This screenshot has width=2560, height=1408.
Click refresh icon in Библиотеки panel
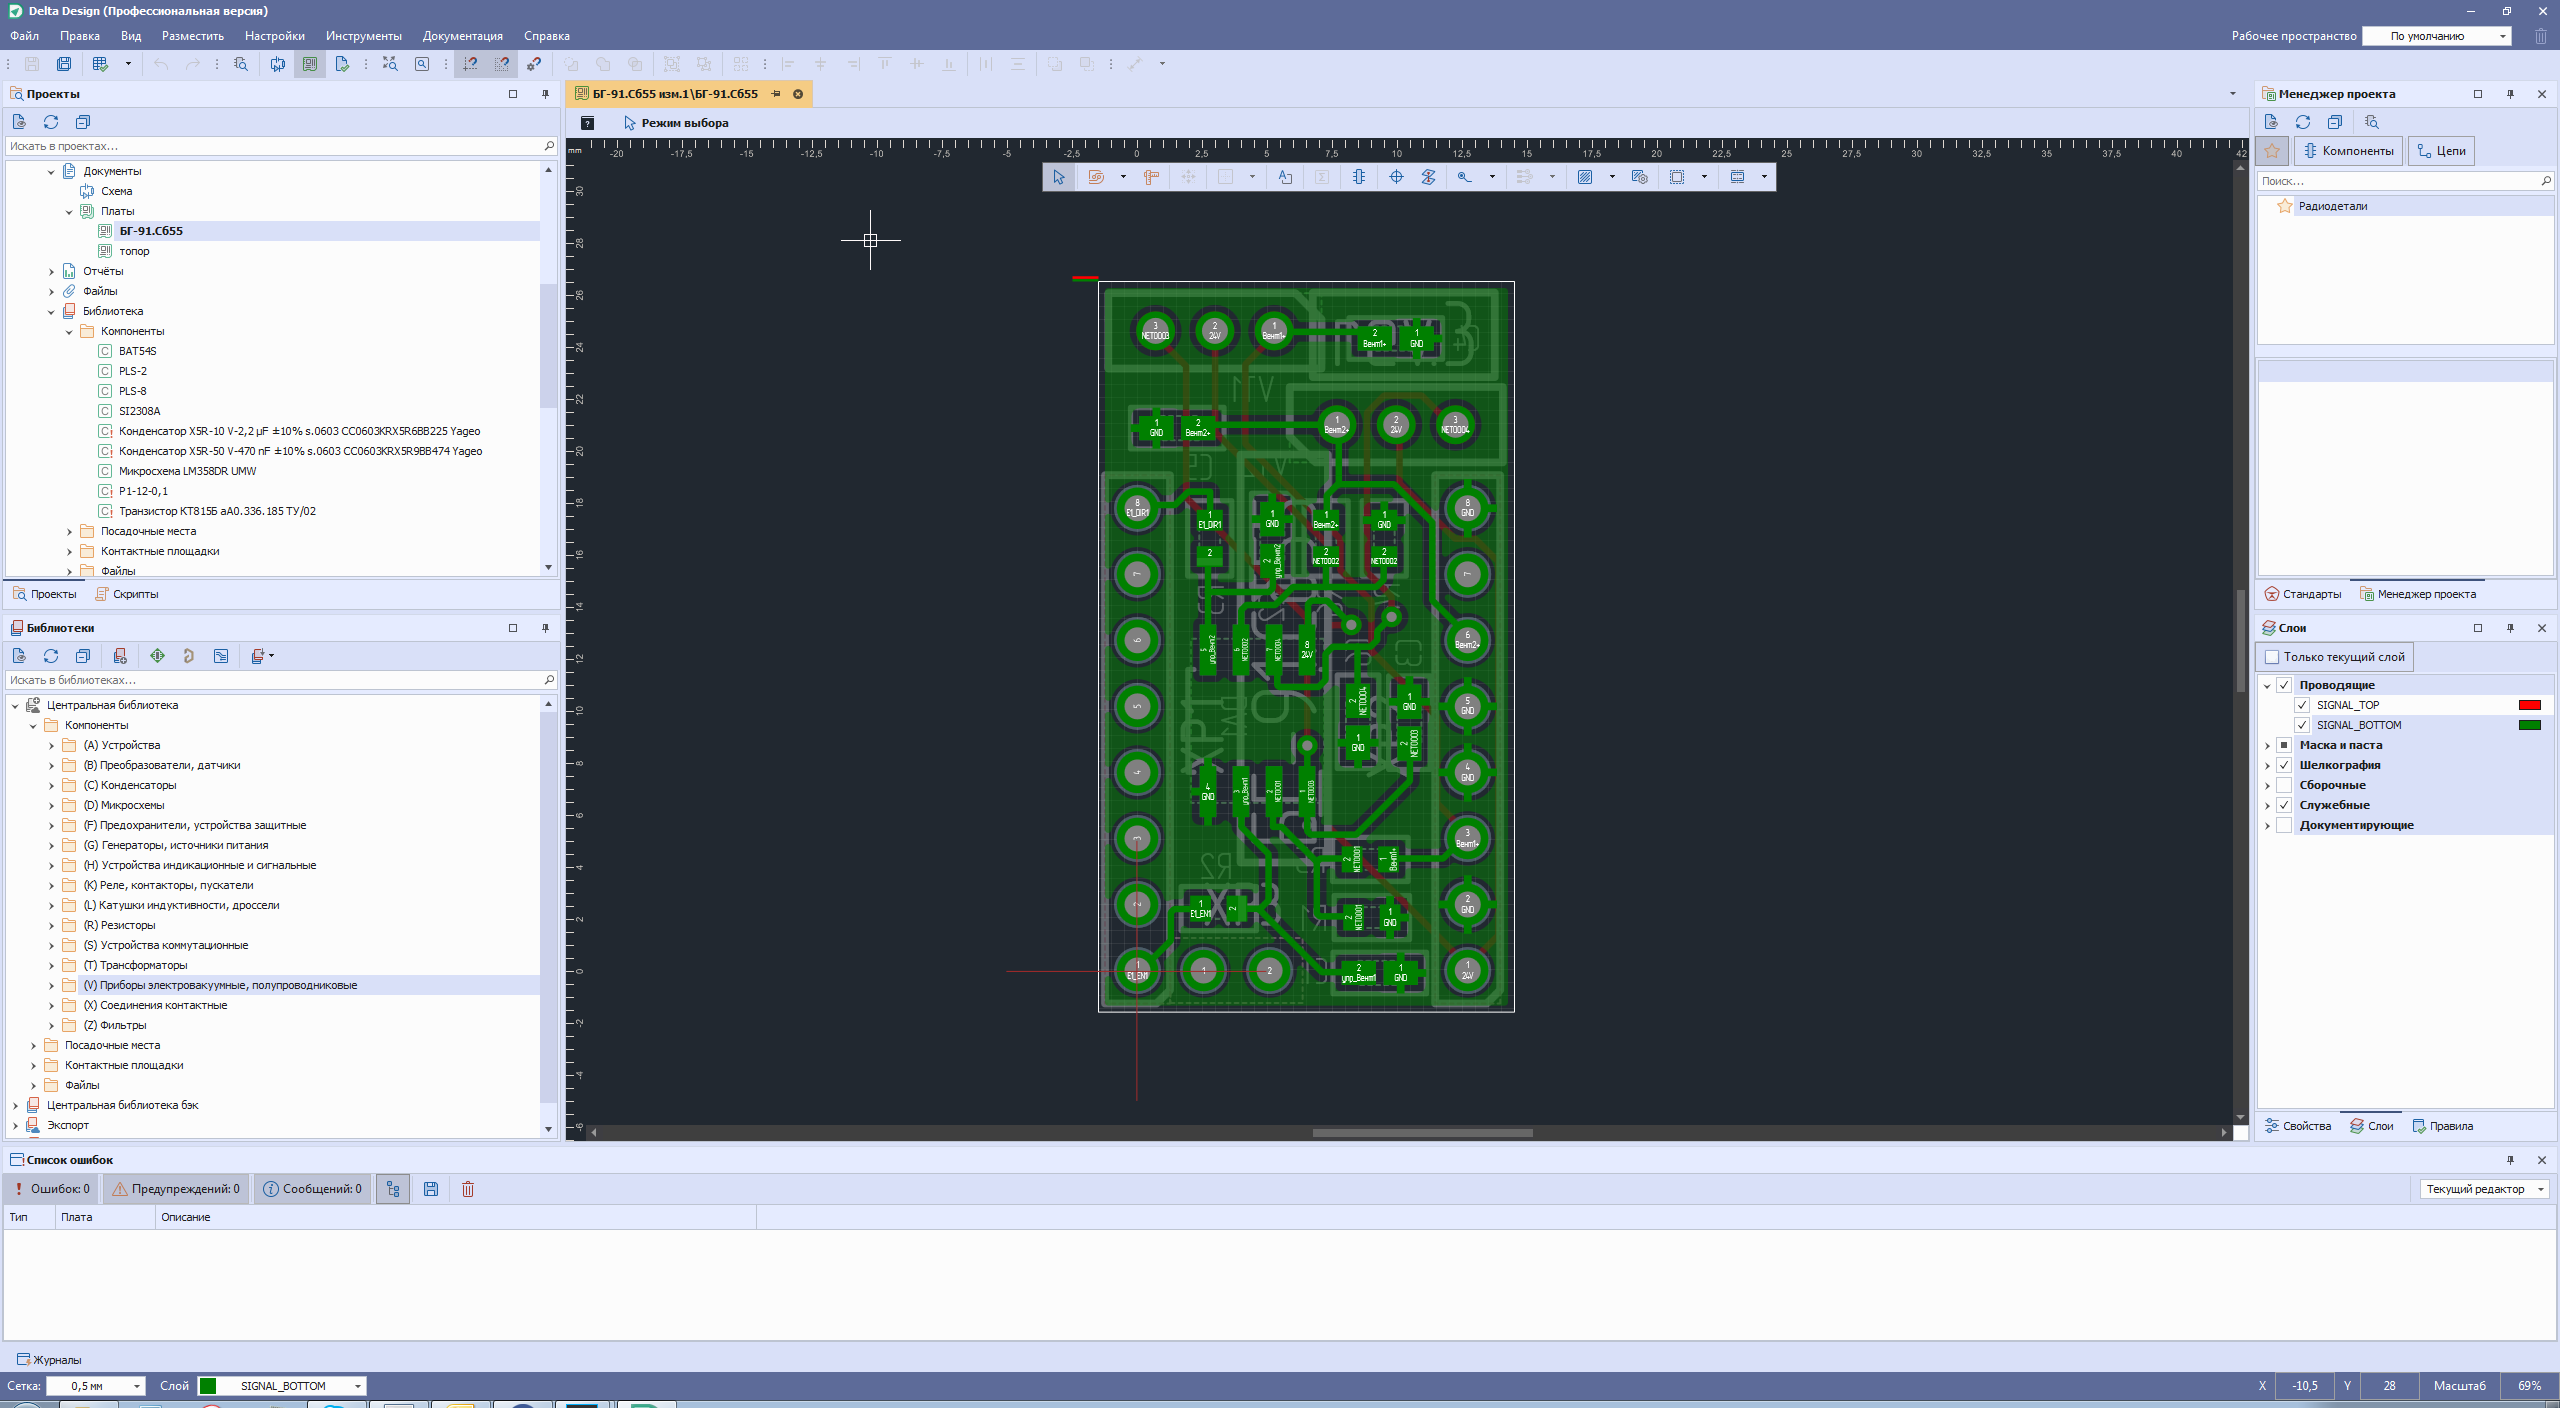click(x=51, y=656)
